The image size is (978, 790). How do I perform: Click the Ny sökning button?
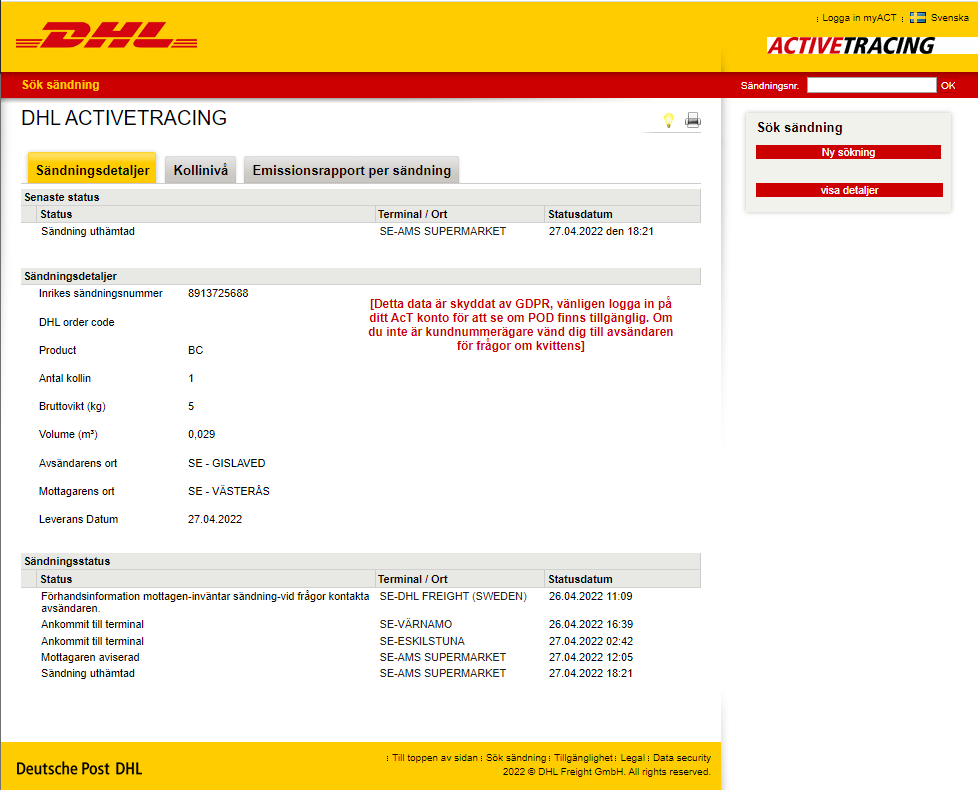tap(848, 152)
